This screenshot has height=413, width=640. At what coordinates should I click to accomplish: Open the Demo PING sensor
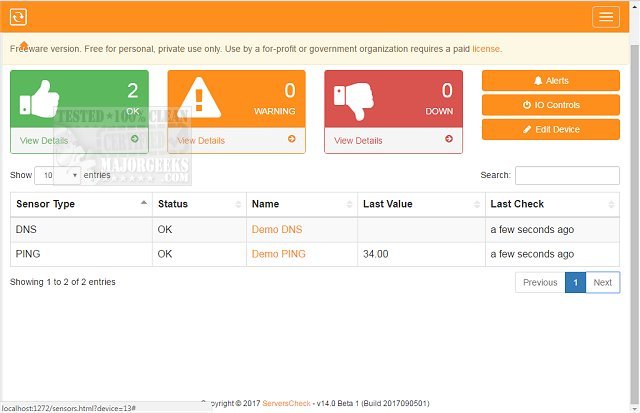pyautogui.click(x=278, y=254)
